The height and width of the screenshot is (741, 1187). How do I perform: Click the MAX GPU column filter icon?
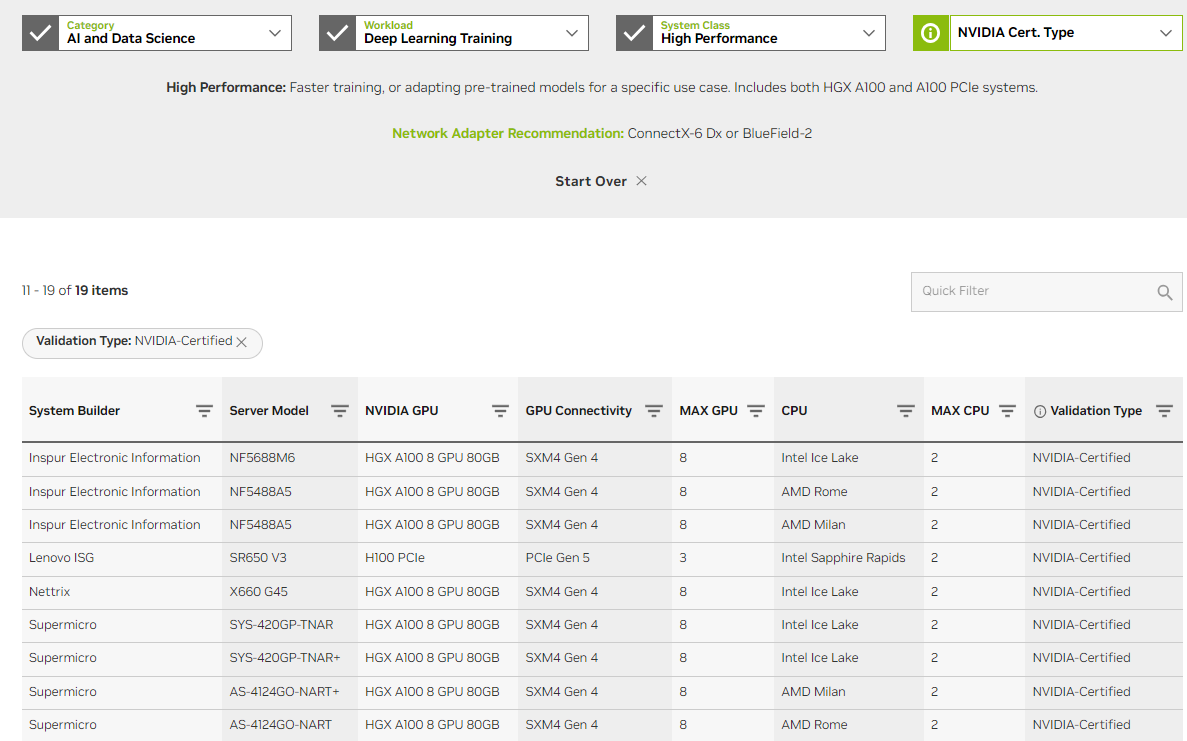pos(756,411)
